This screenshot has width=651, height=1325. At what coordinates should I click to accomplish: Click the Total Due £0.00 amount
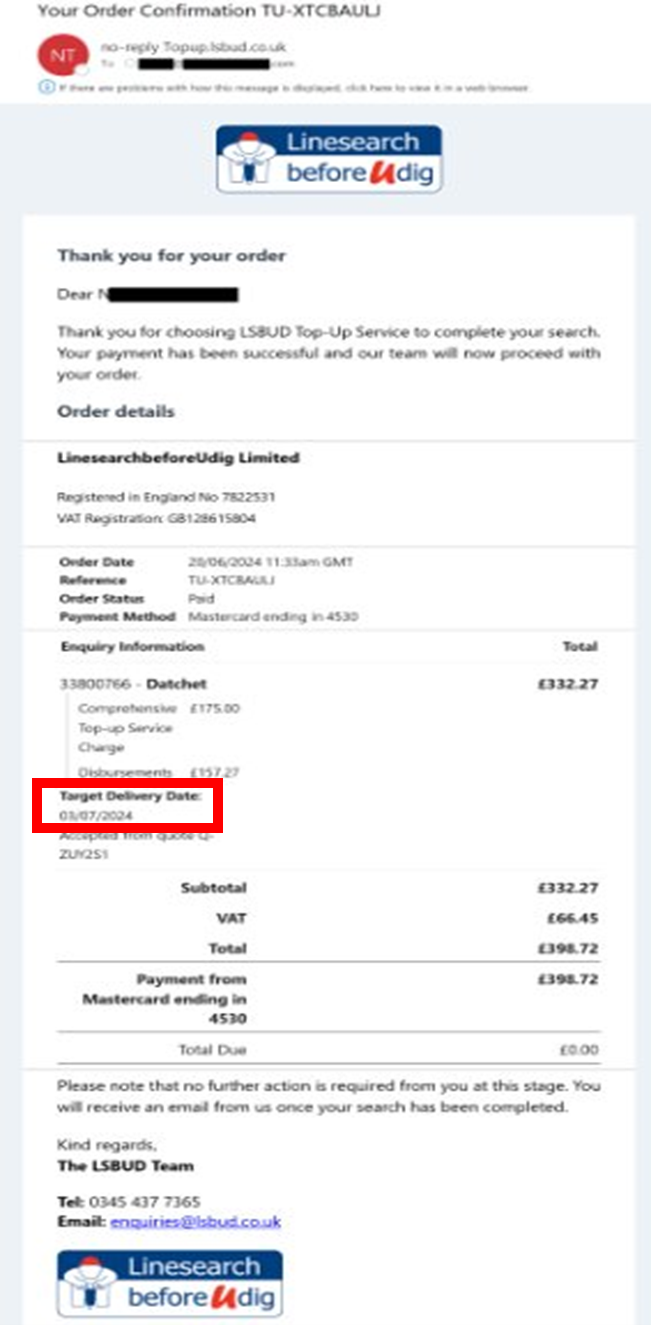[x=579, y=1050]
